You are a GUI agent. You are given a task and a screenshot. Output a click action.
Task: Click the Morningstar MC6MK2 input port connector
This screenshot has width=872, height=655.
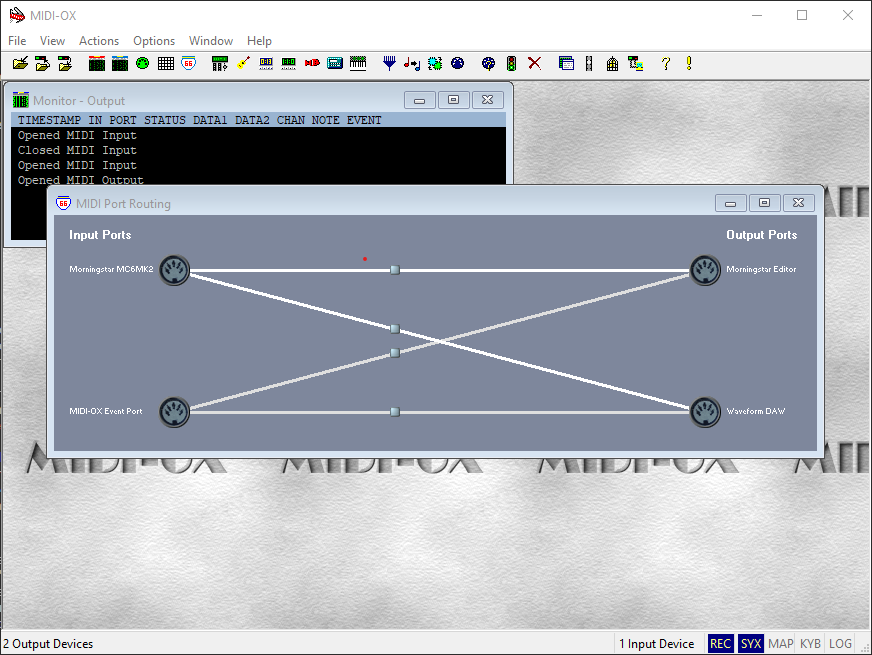click(x=174, y=270)
